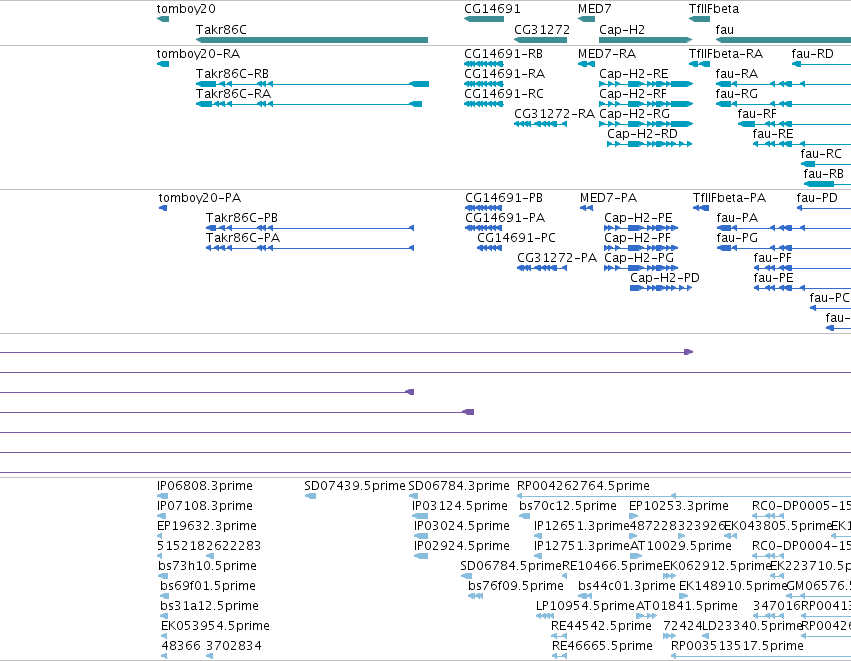Select transcript label tomboy20-RA
This screenshot has height=661, width=851.
coord(198,54)
